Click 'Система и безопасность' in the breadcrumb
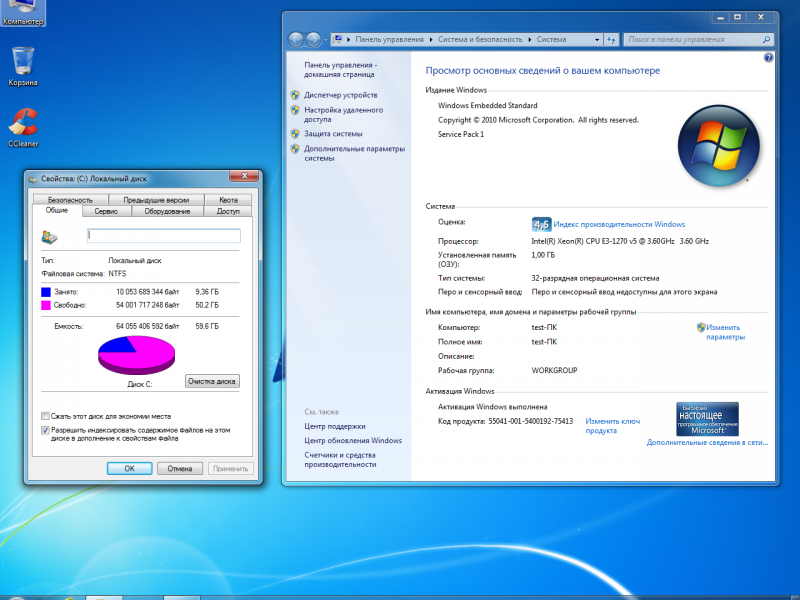Viewport: 800px width, 600px height. point(480,39)
